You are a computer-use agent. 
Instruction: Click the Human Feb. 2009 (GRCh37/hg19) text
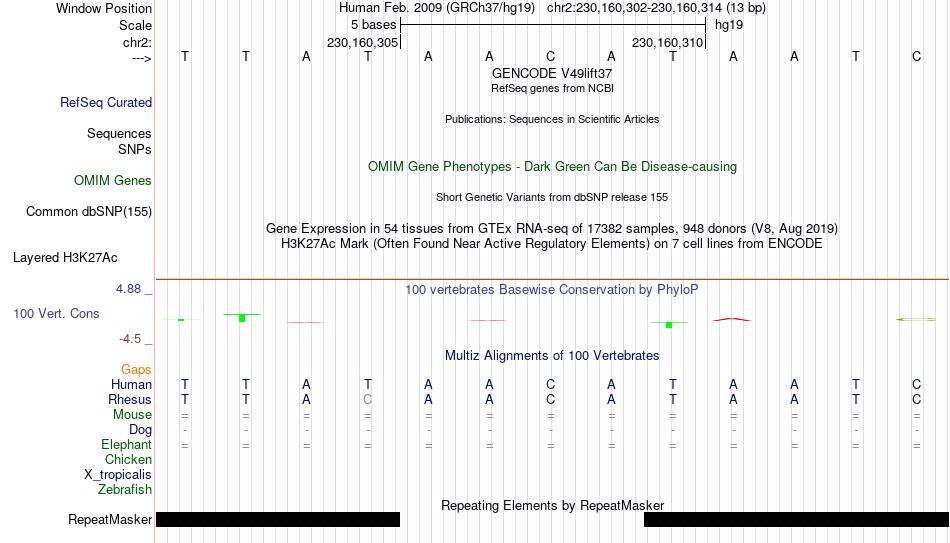[437, 8]
